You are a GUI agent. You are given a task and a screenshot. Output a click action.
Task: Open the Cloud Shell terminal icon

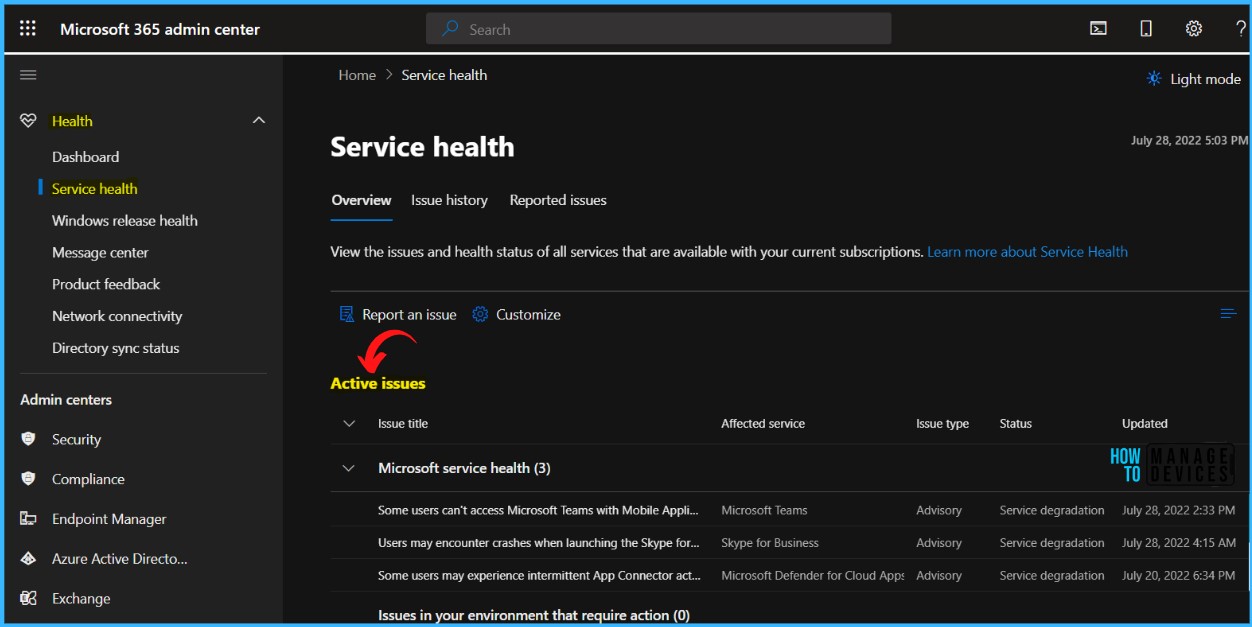1098,29
